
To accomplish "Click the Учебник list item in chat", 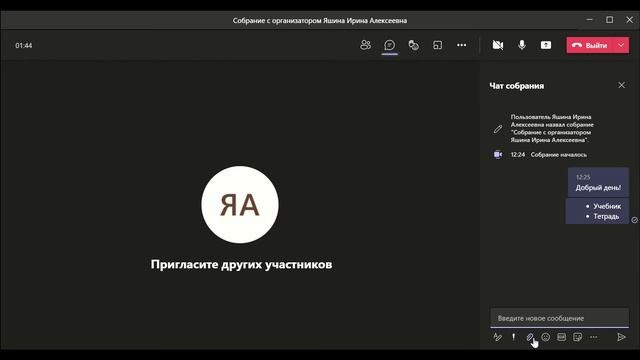I will (x=607, y=206).
